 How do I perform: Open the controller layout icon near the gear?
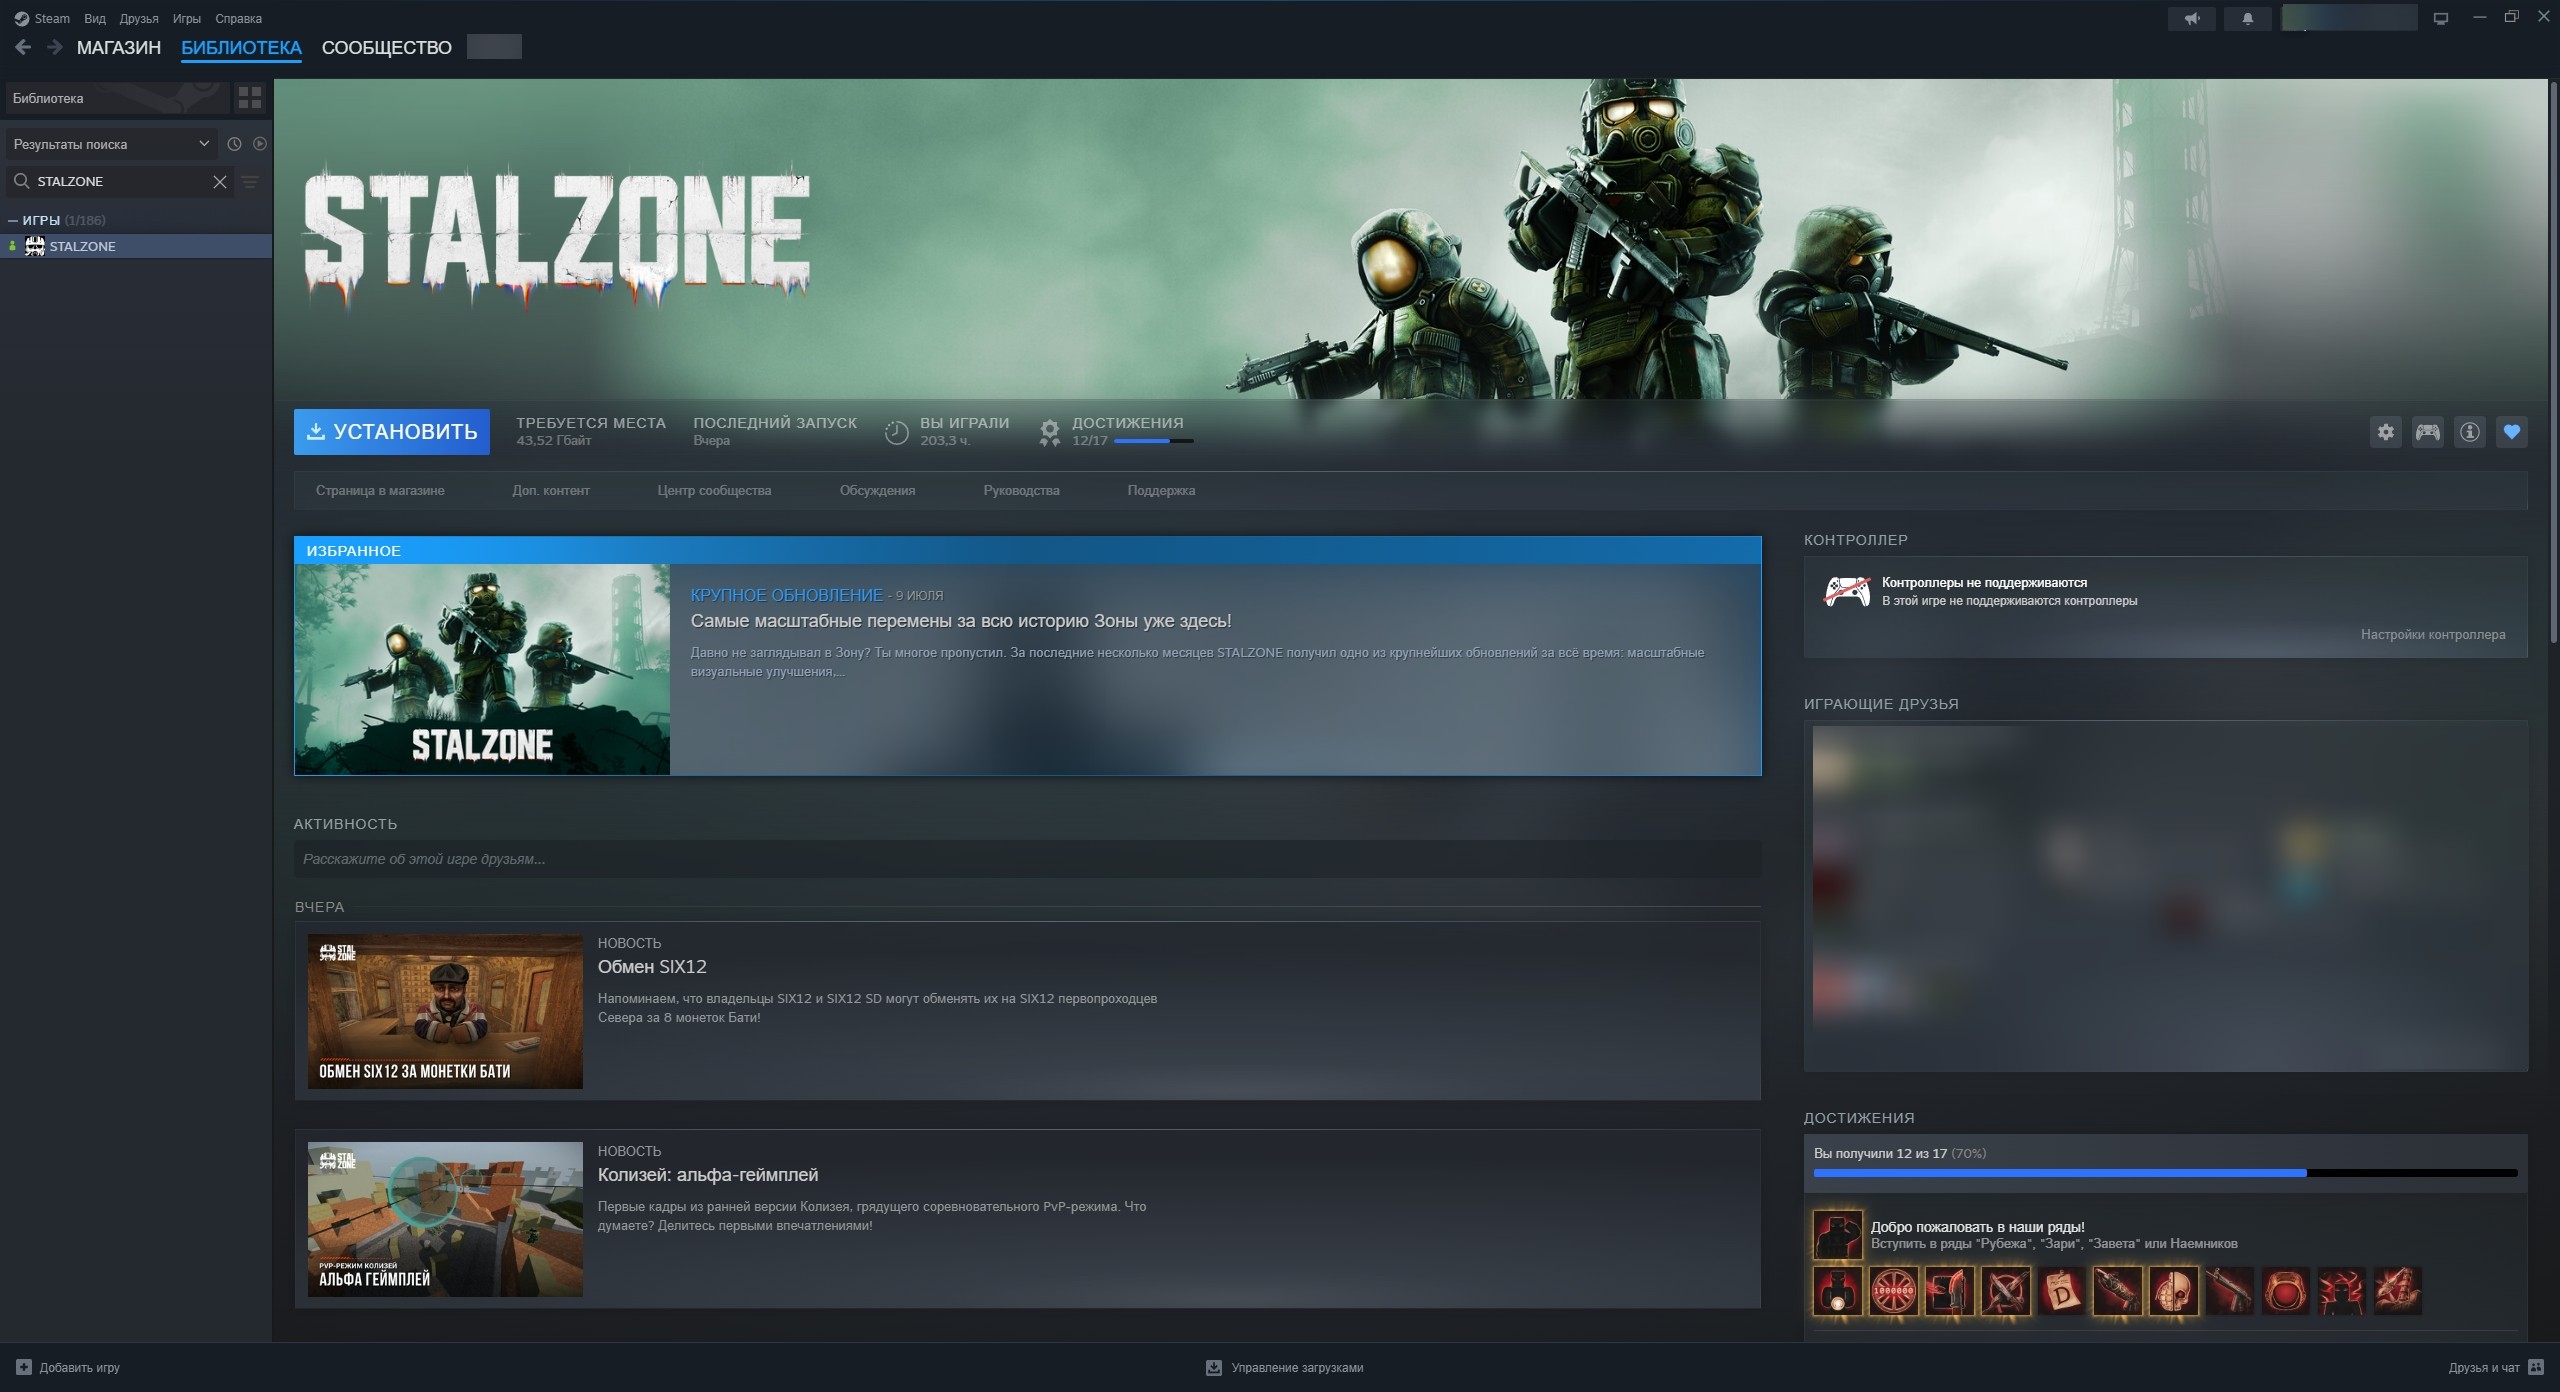coord(2428,432)
